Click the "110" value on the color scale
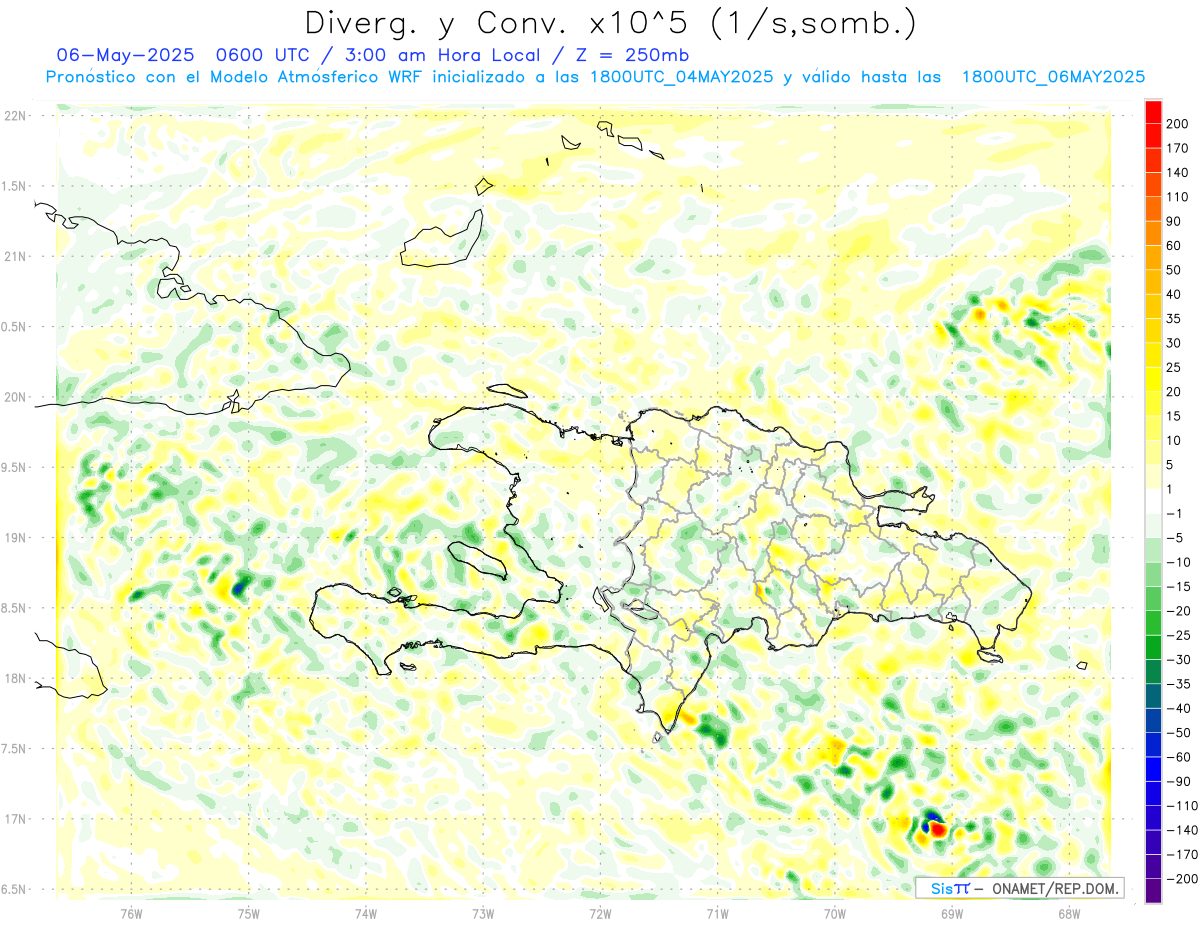1200x927 pixels. (1177, 197)
